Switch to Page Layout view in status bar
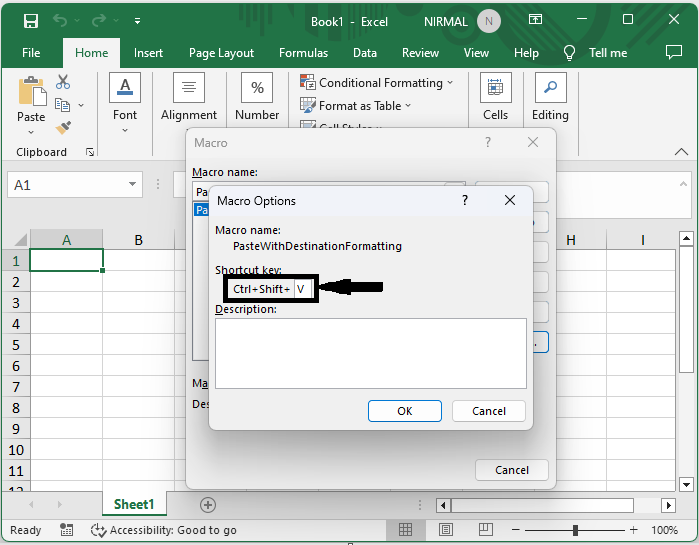 (x=444, y=530)
